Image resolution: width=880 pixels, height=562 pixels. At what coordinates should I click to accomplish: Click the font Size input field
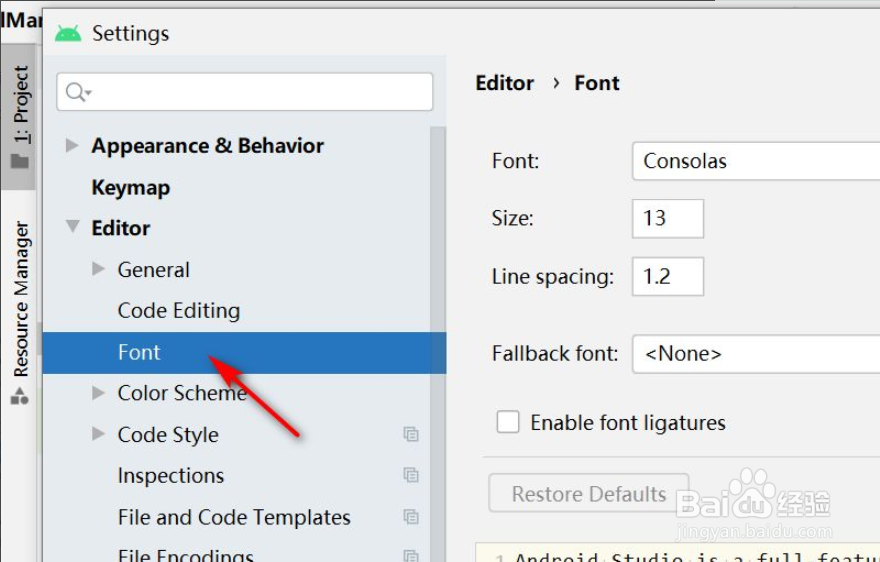[x=667, y=218]
